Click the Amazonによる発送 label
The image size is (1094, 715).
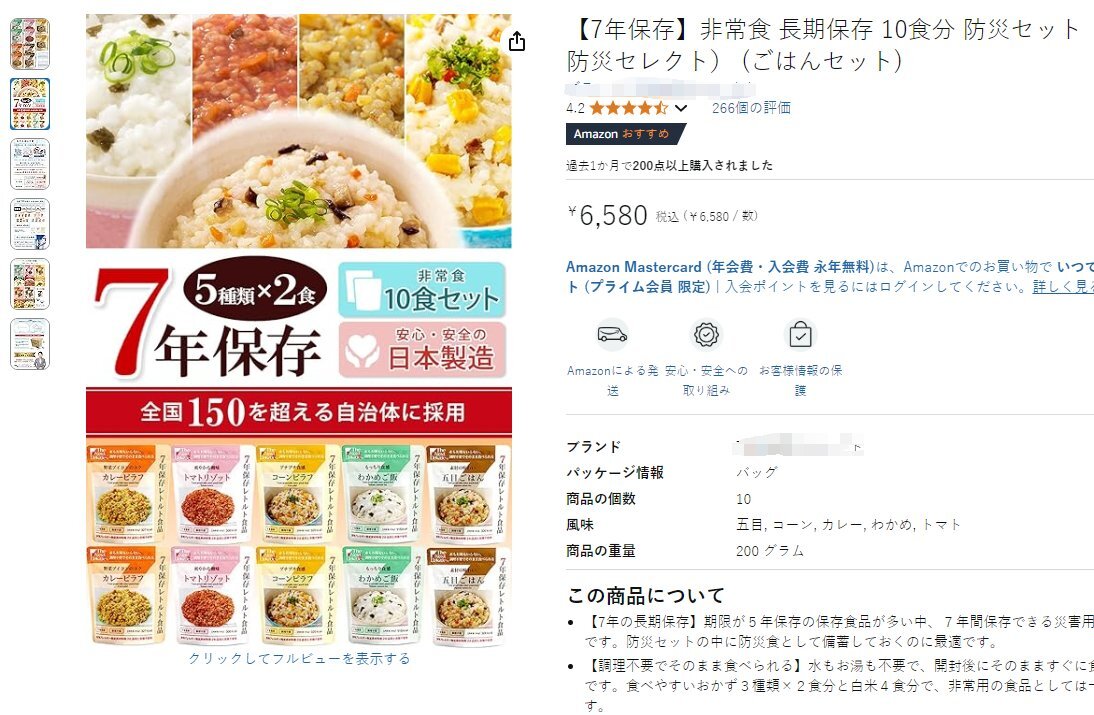613,380
